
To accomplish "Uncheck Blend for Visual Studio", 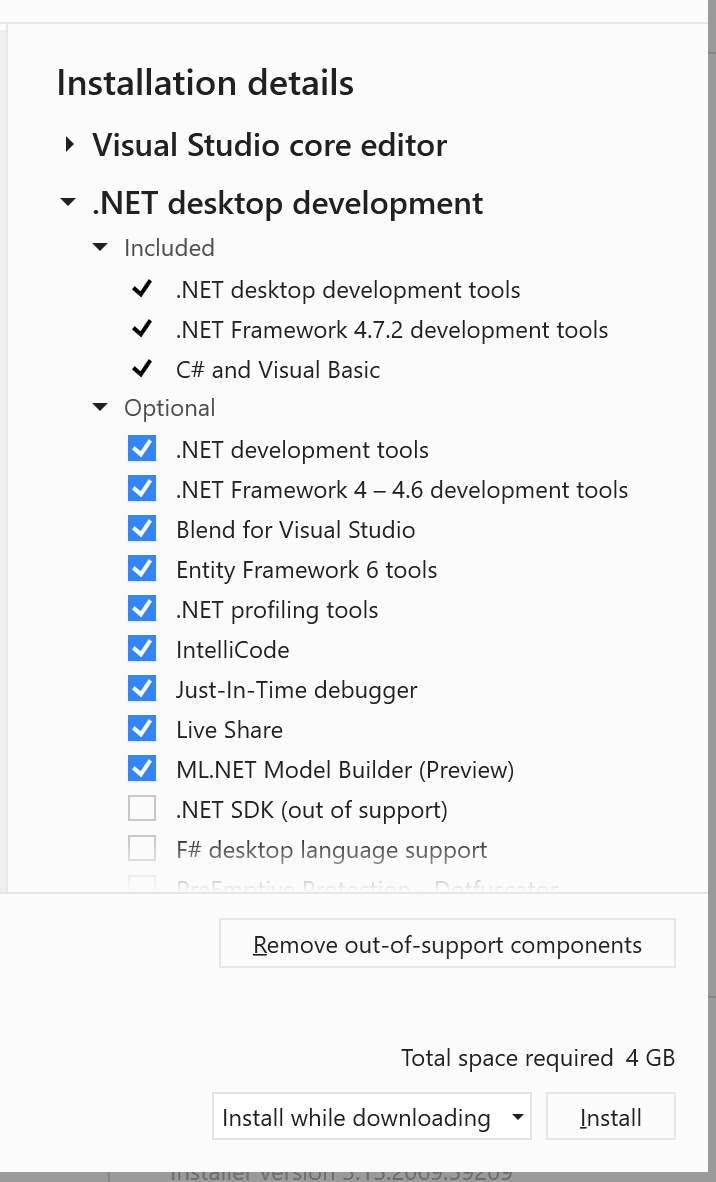I will pos(142,528).
